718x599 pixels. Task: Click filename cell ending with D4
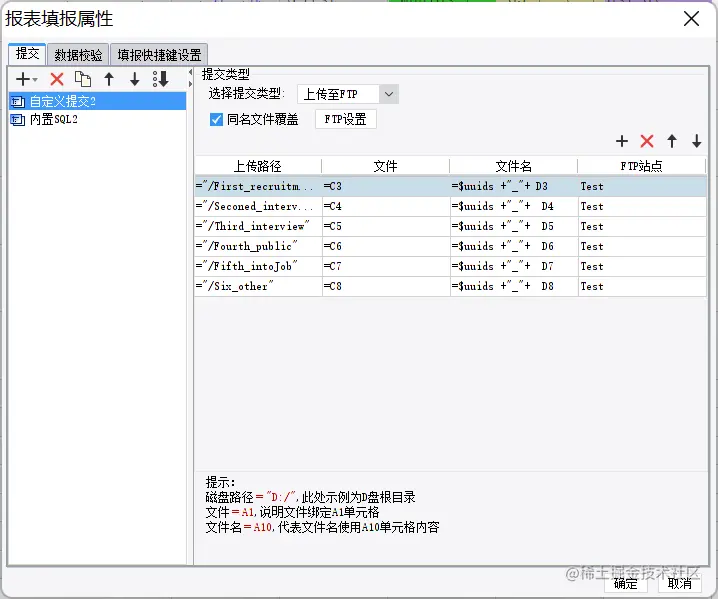tap(514, 207)
